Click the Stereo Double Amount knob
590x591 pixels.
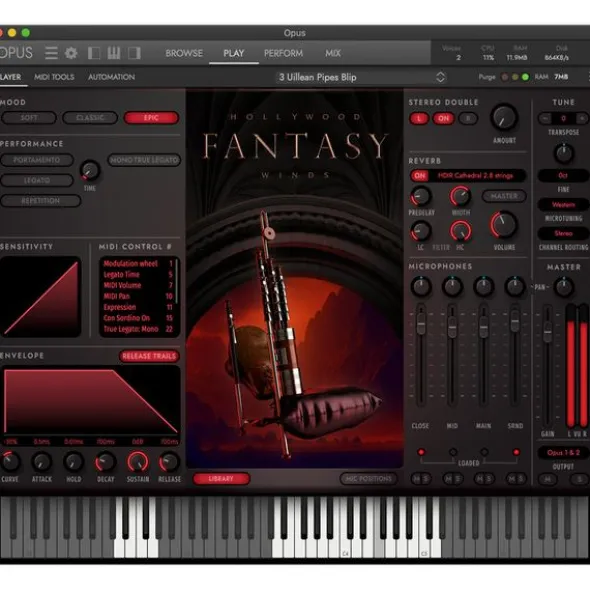click(504, 117)
